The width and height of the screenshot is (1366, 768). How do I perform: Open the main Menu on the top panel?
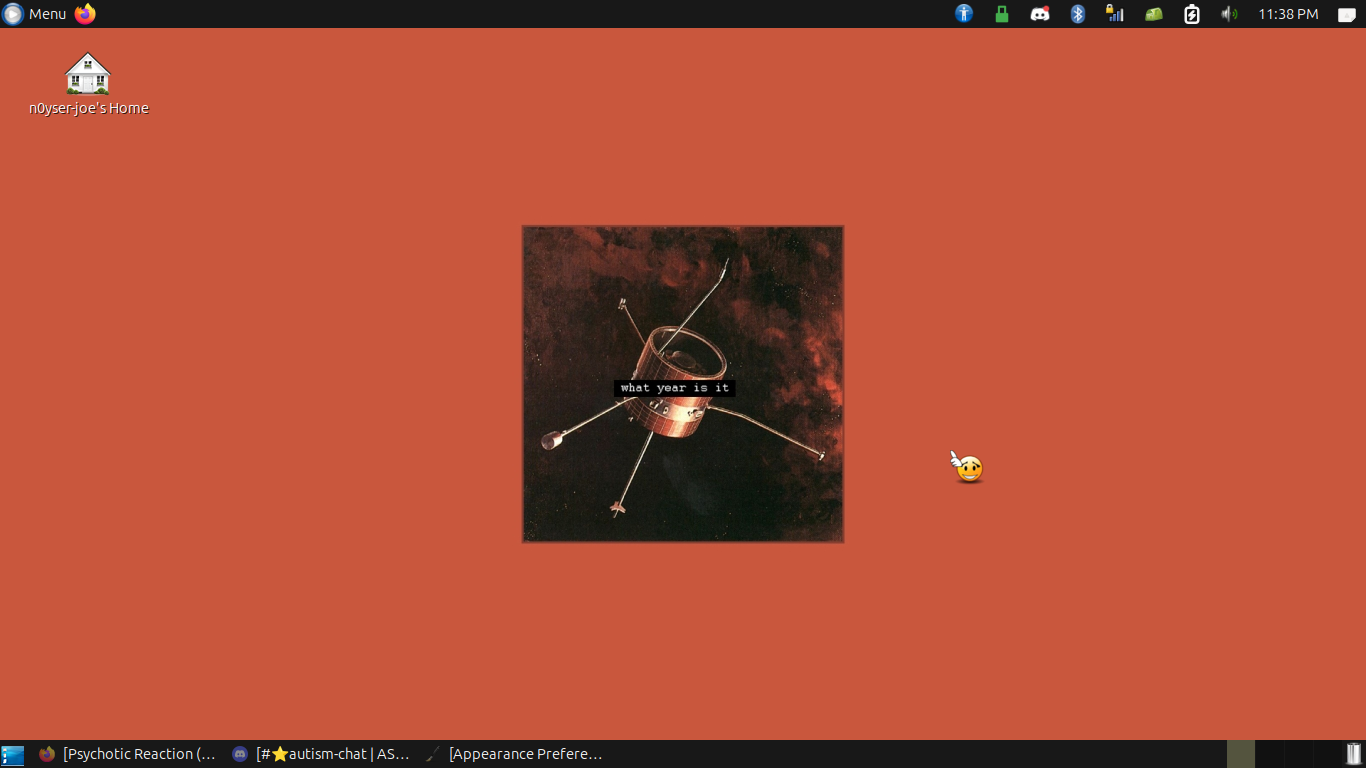tap(35, 14)
